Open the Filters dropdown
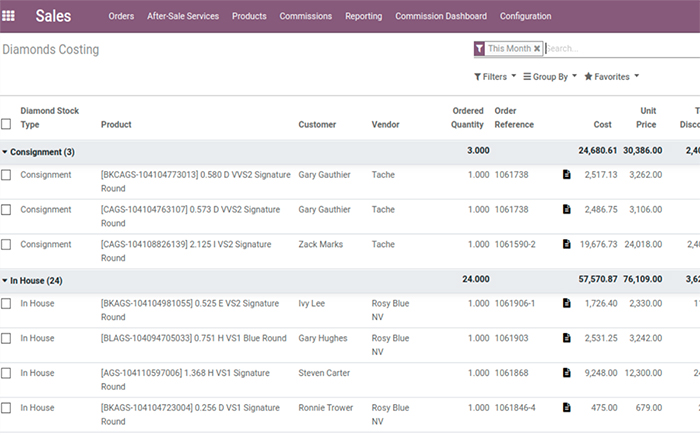This screenshot has height=435, width=700. coord(495,76)
